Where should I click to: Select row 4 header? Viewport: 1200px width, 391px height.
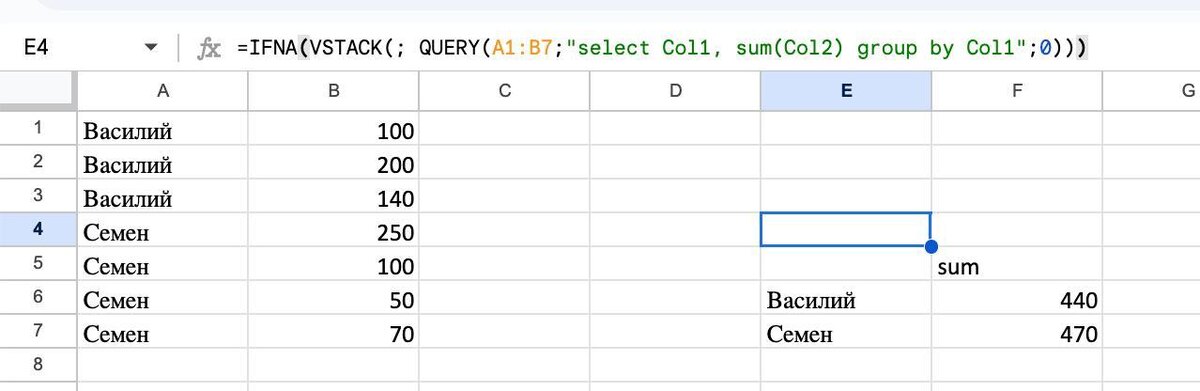coord(38,229)
